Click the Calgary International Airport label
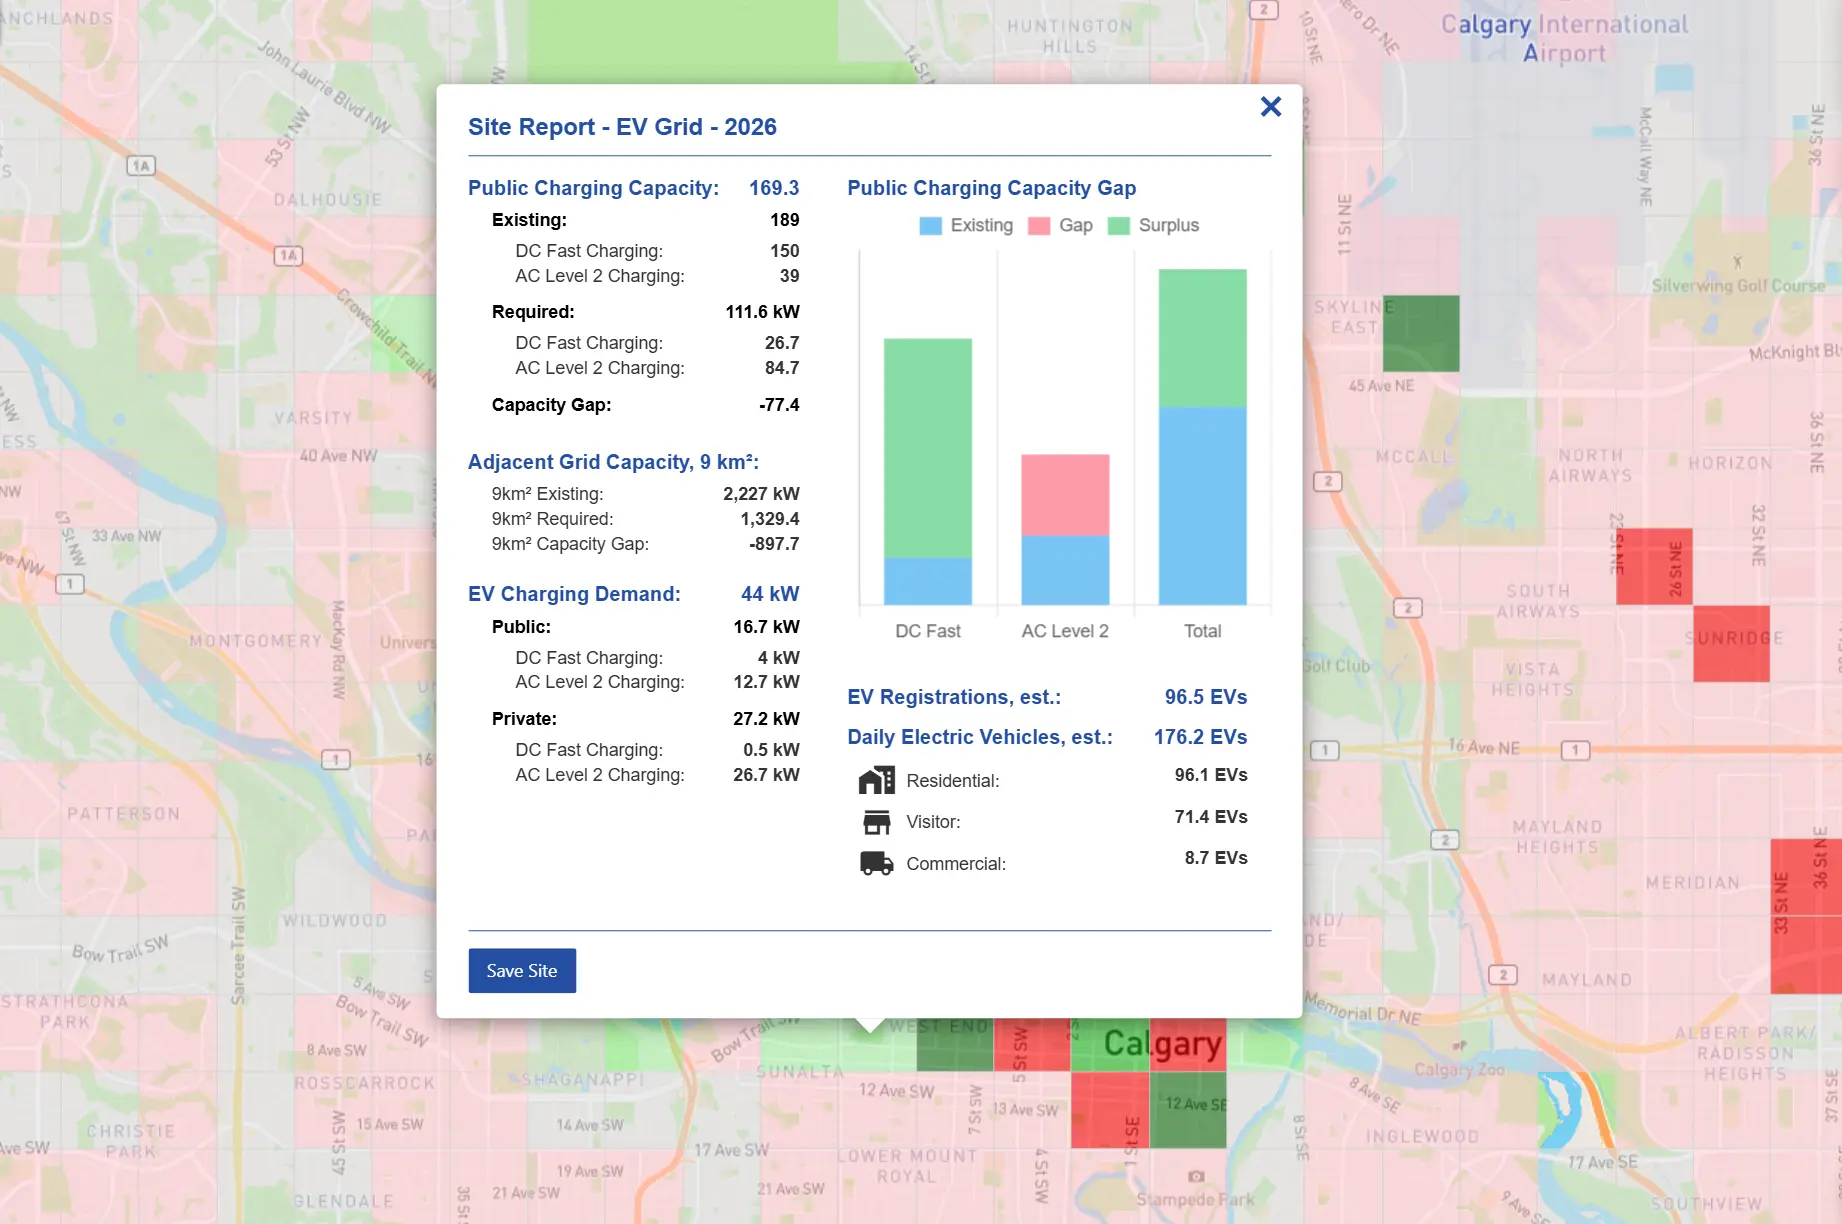The height and width of the screenshot is (1224, 1842). (x=1564, y=38)
